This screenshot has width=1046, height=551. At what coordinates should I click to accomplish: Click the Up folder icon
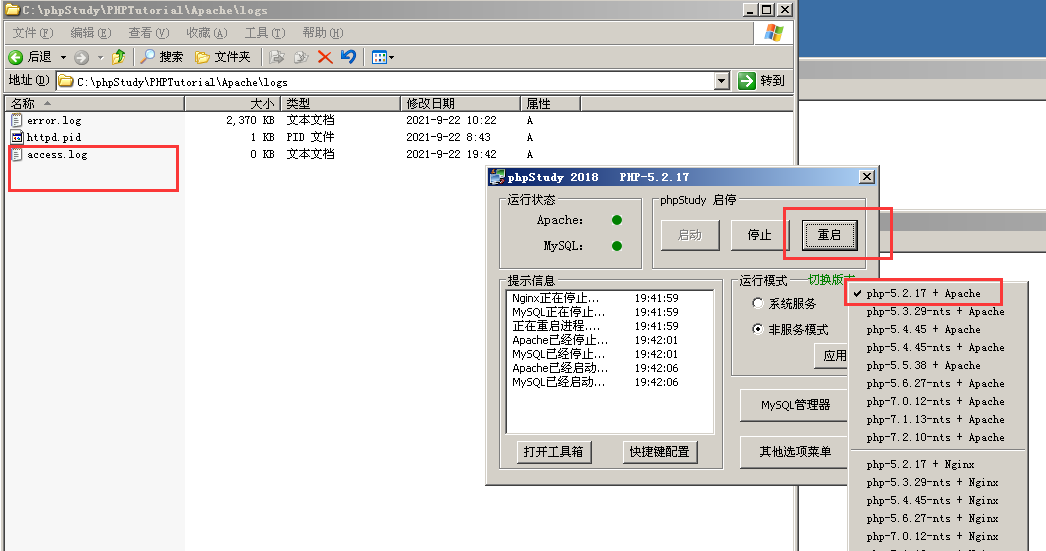point(119,57)
